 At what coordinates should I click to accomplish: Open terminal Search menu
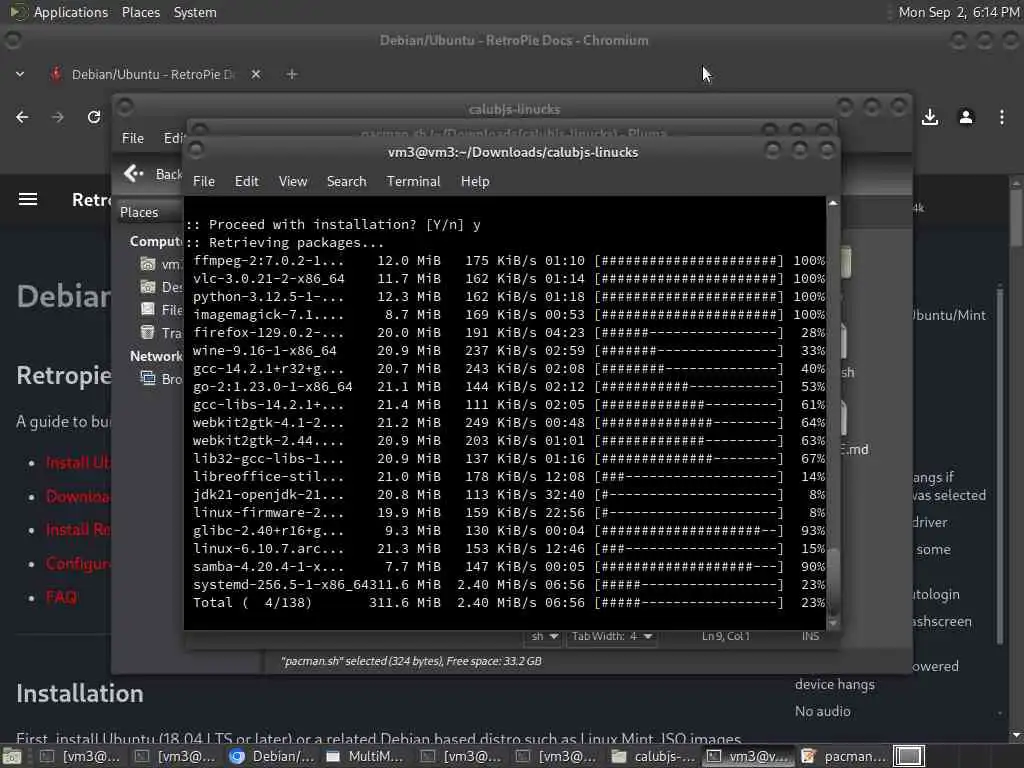click(346, 182)
